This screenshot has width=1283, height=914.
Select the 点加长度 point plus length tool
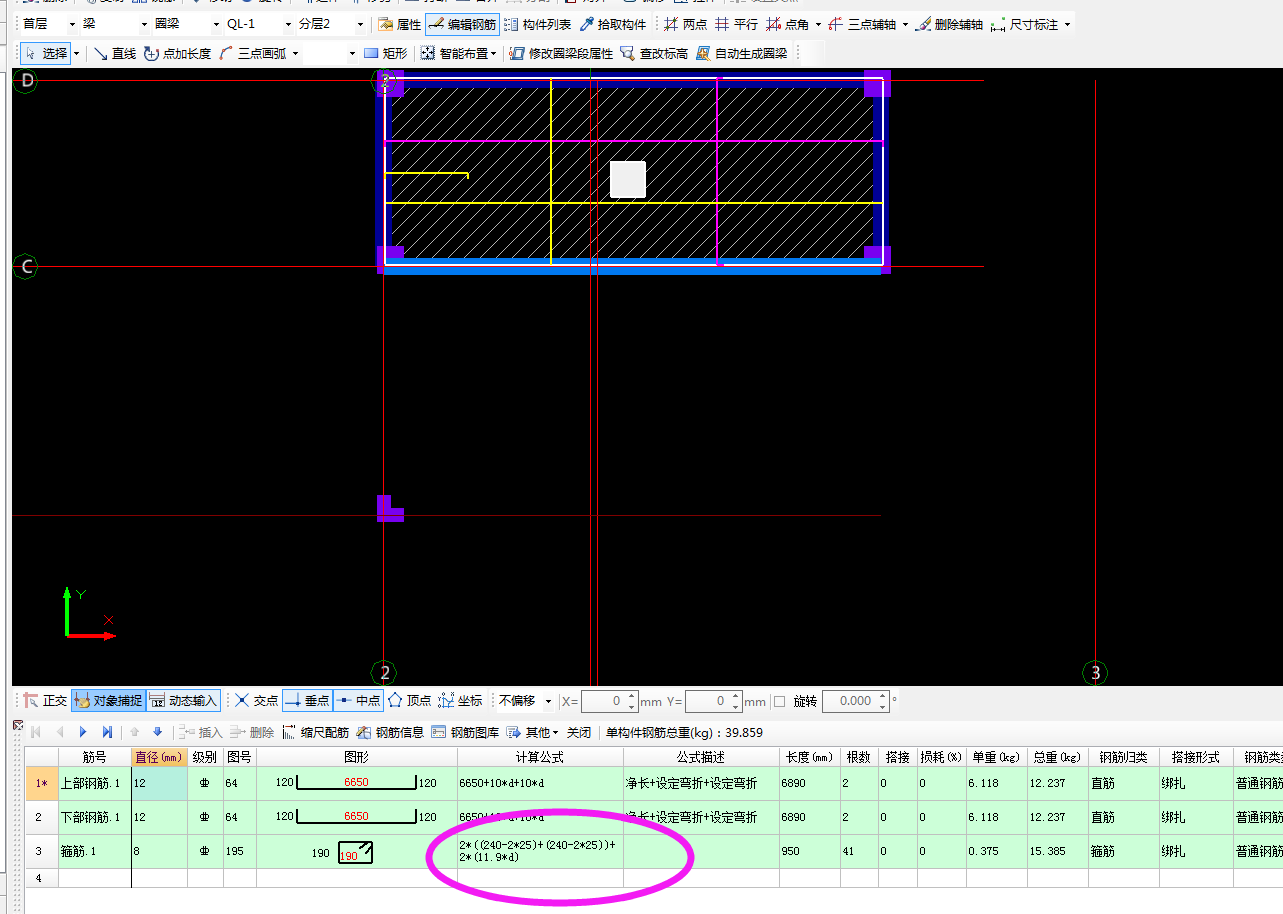pyautogui.click(x=177, y=53)
